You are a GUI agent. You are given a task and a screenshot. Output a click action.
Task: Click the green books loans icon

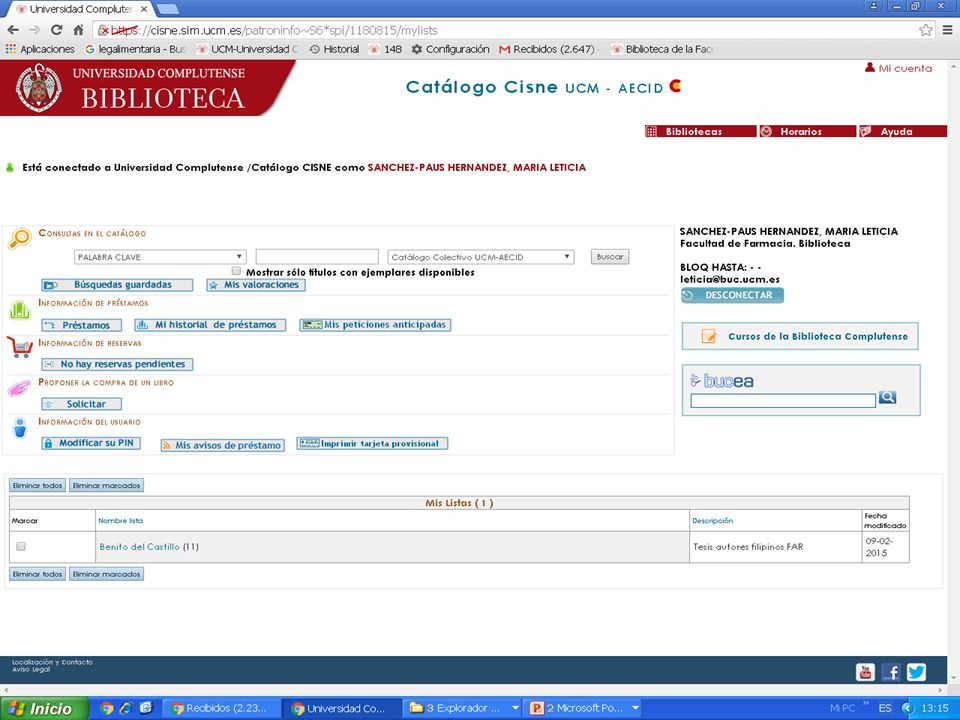pyautogui.click(x=20, y=310)
